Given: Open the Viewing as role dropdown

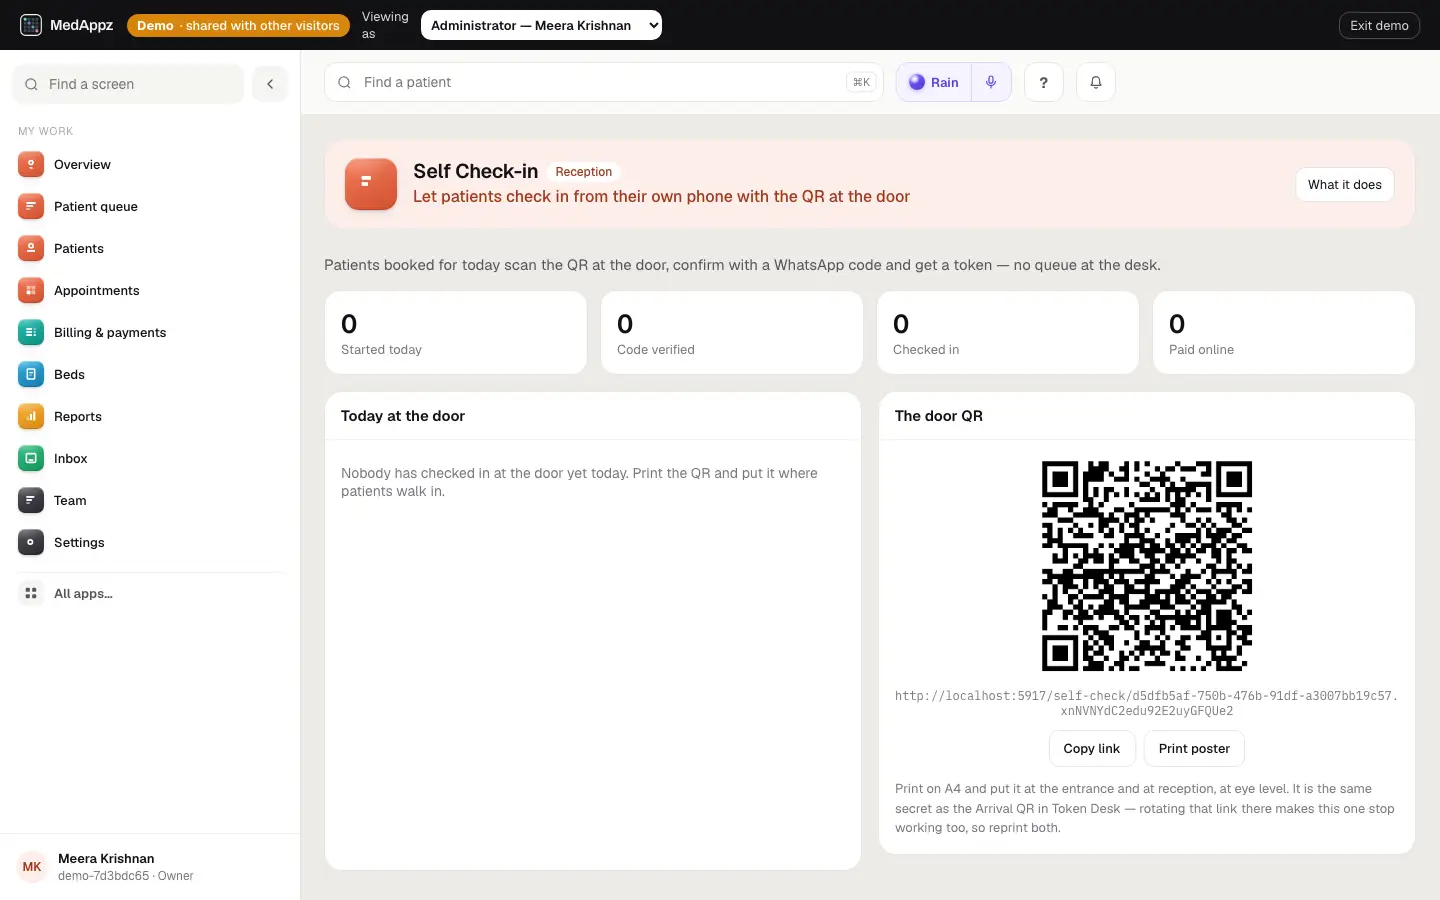Looking at the screenshot, I should click(541, 25).
